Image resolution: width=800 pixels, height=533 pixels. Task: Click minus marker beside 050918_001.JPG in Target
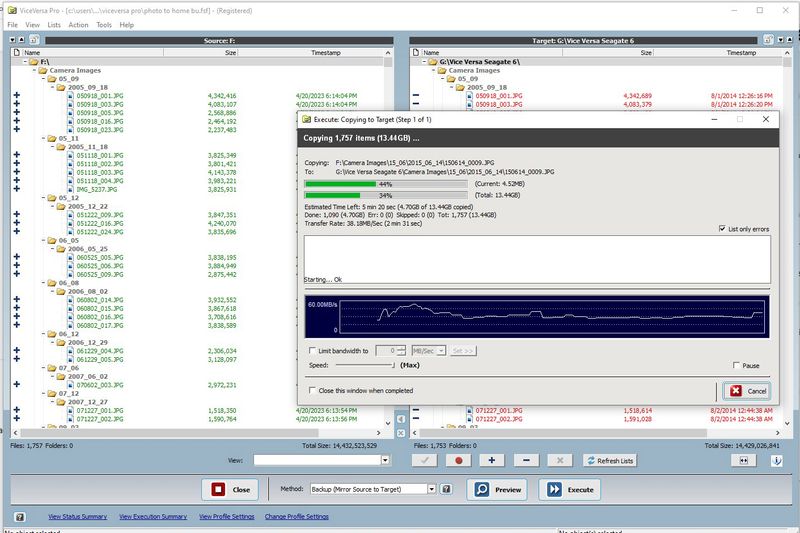point(416,95)
